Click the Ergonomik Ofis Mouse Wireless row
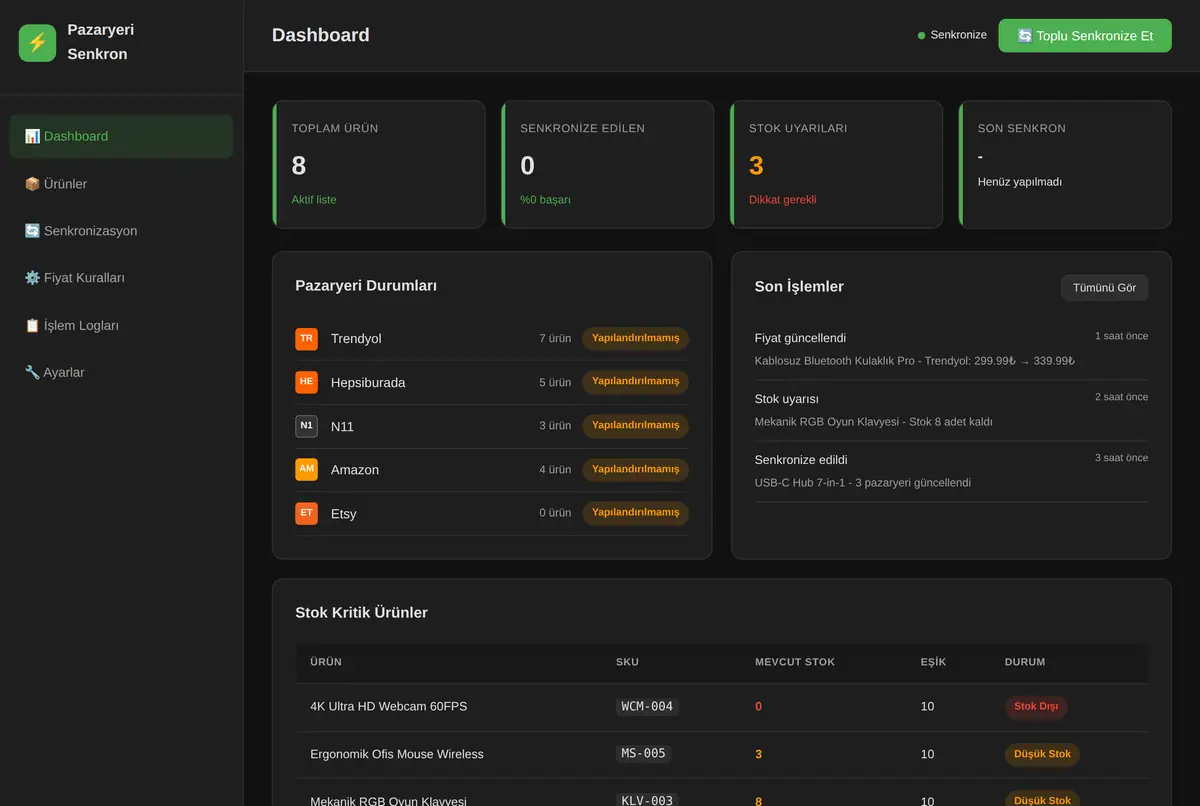 tap(722, 754)
